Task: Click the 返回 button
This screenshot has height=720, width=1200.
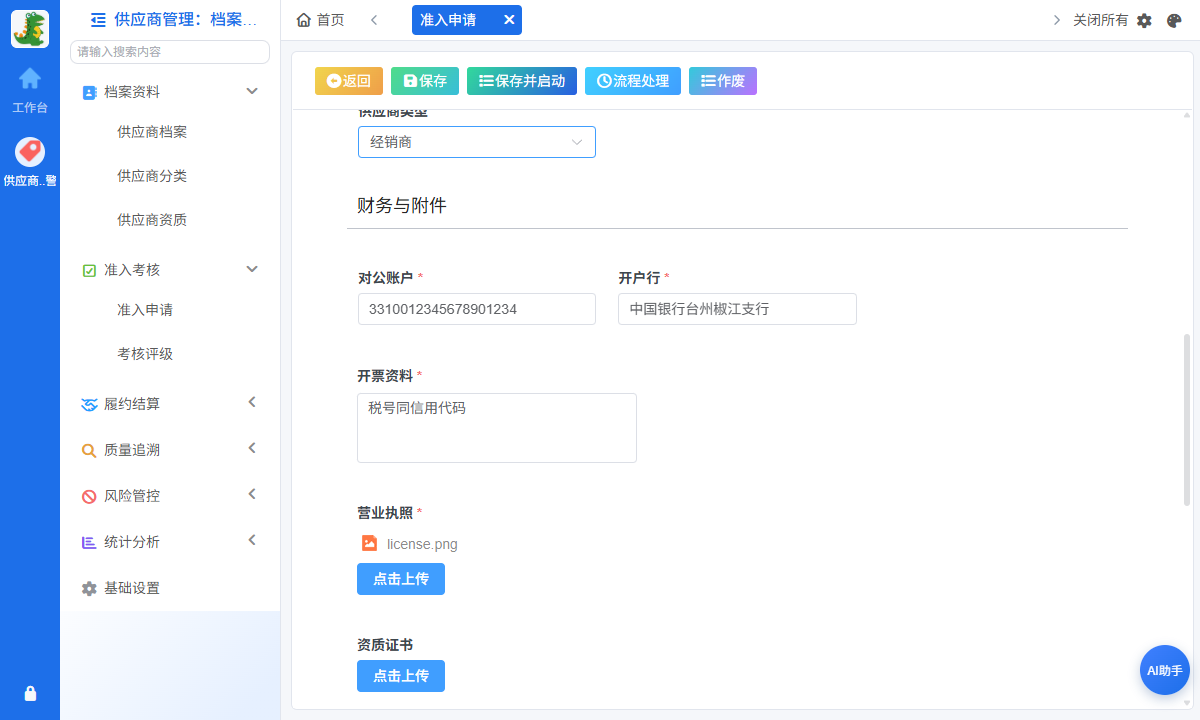Action: (x=349, y=81)
